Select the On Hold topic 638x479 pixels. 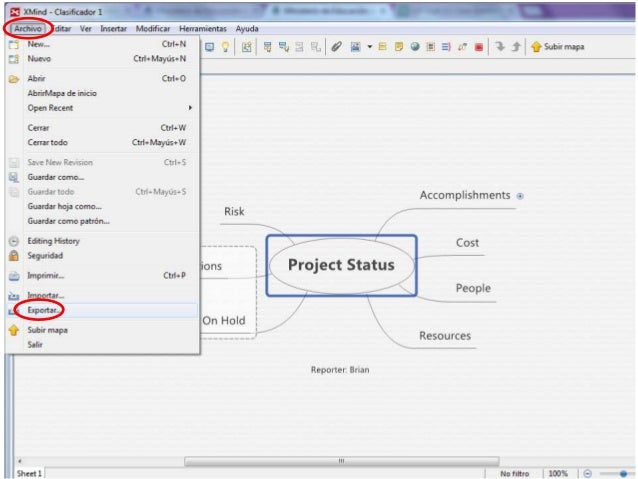pos(224,321)
